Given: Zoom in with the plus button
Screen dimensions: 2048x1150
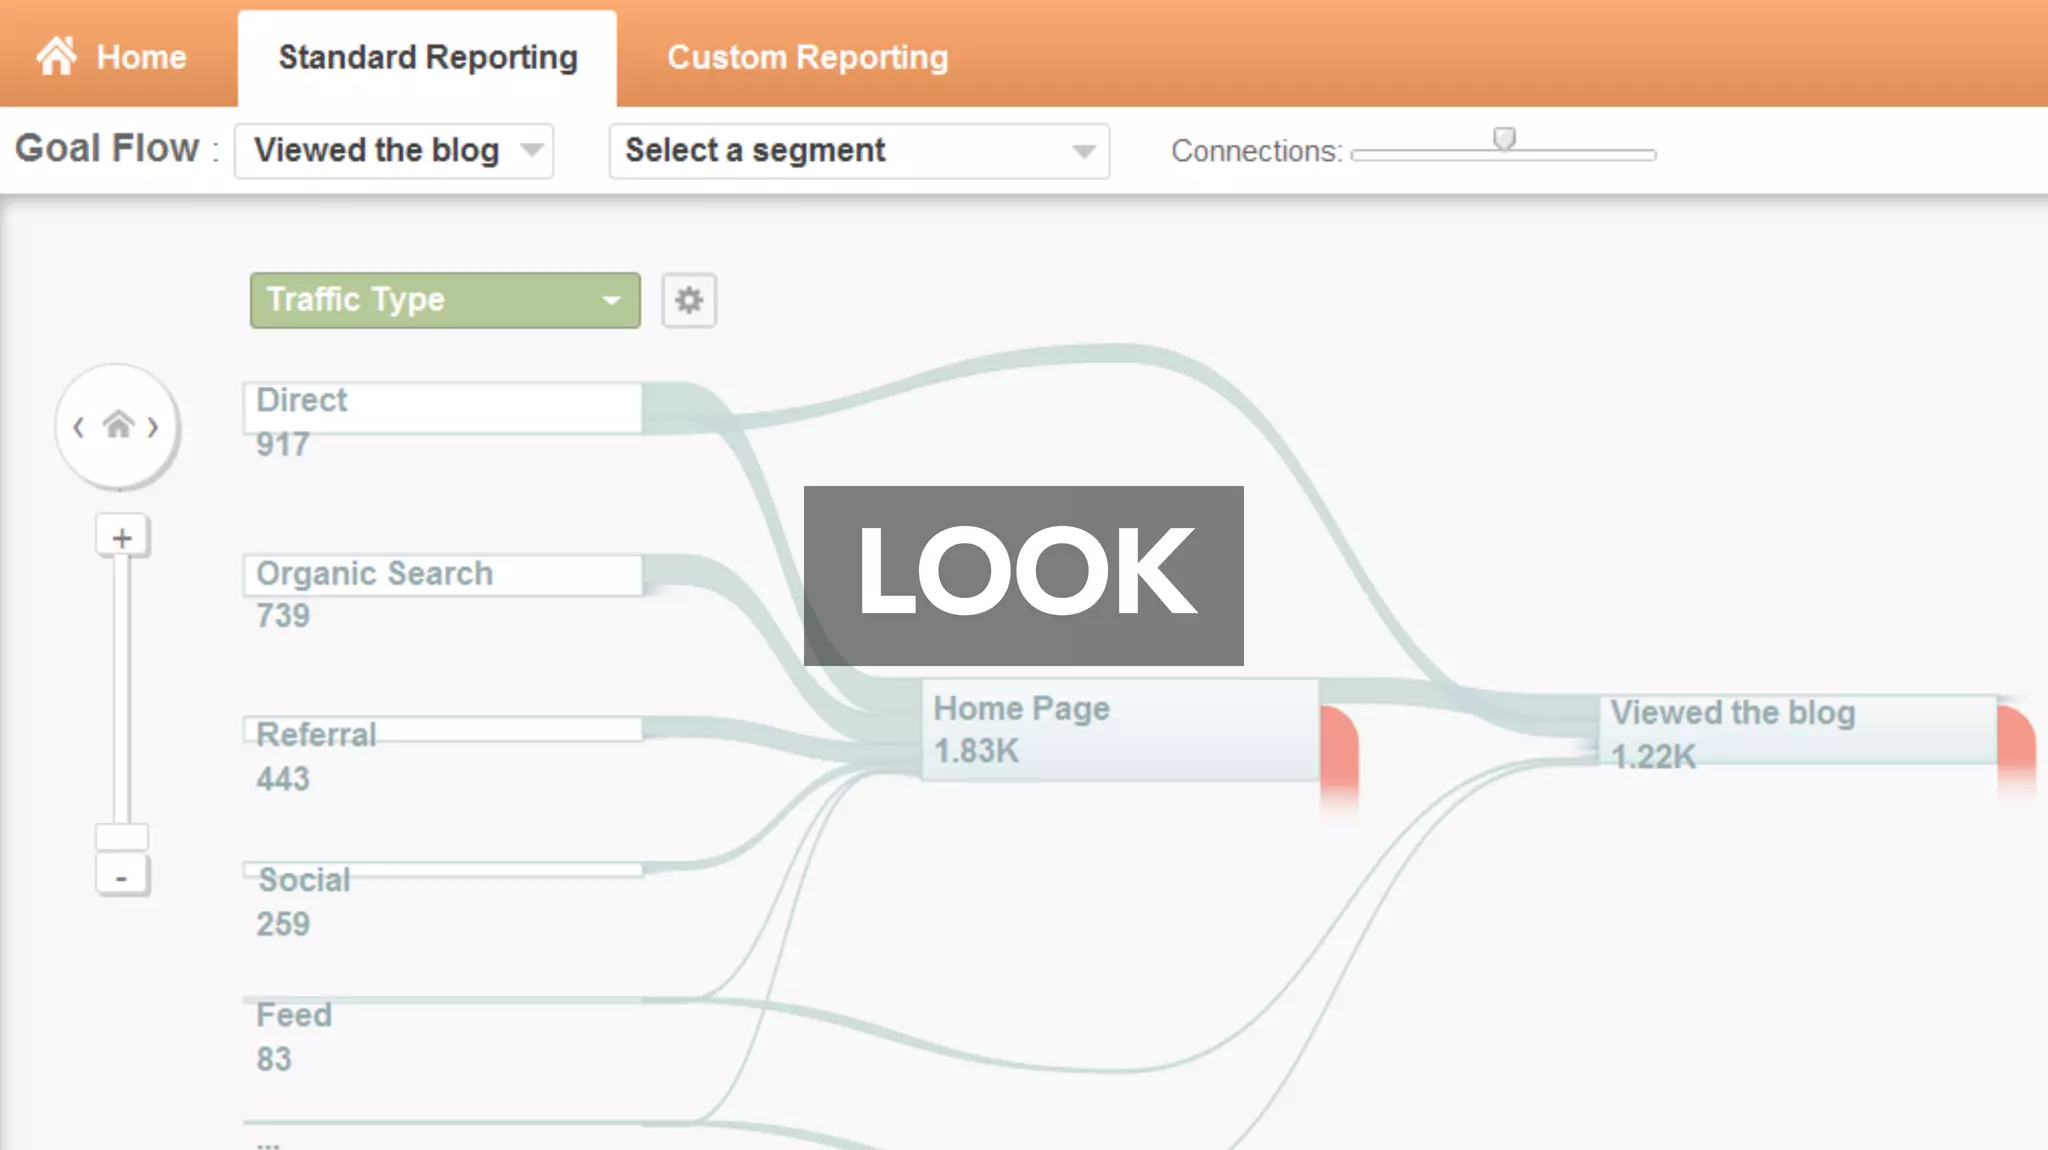Looking at the screenshot, I should point(122,538).
